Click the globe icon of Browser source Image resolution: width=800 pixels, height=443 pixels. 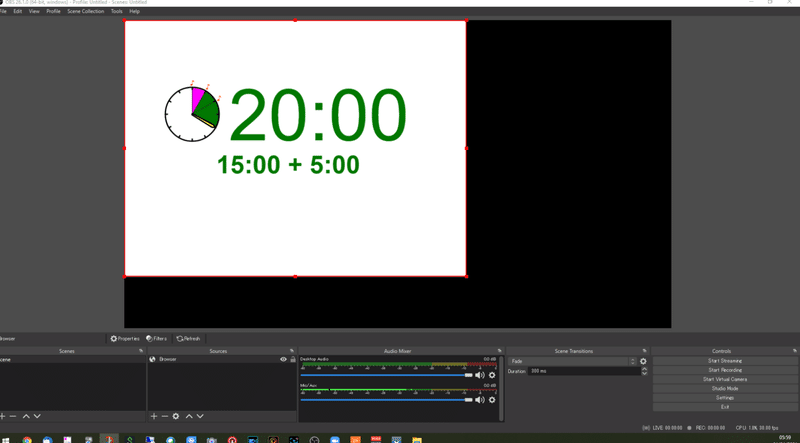coord(152,359)
